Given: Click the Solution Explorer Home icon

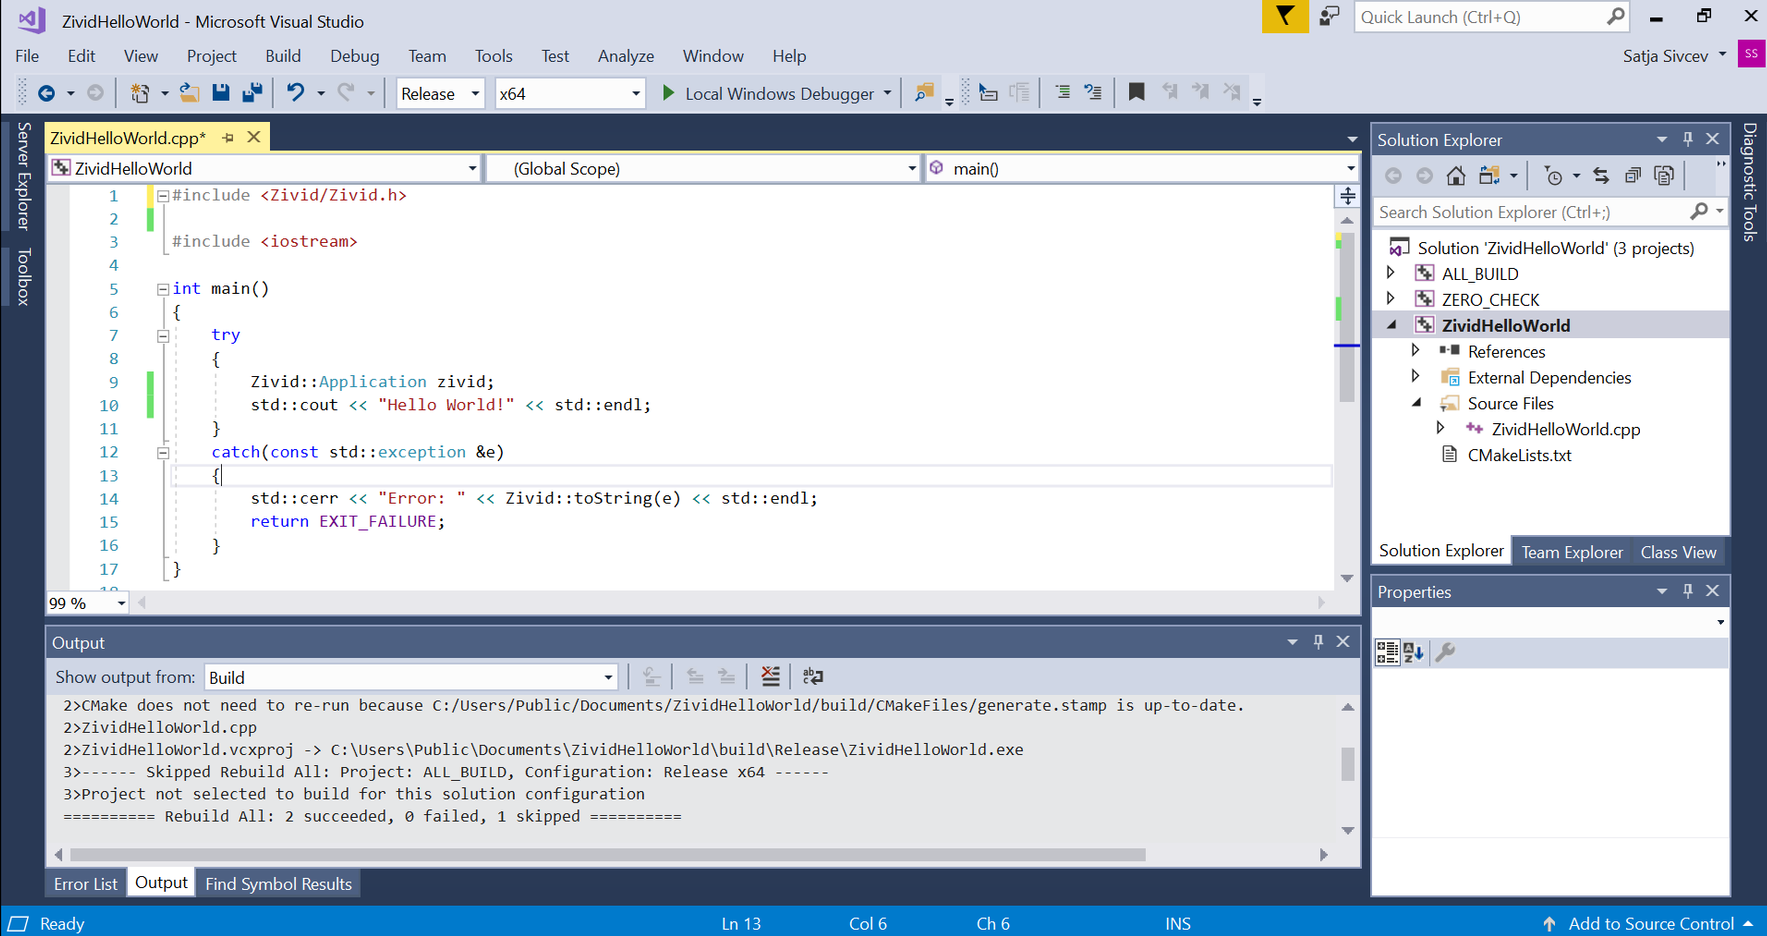Looking at the screenshot, I should coord(1456,176).
